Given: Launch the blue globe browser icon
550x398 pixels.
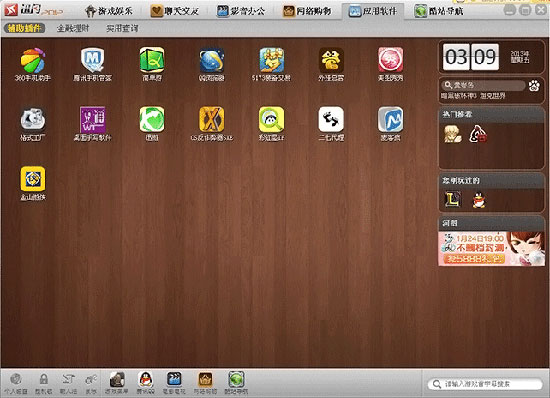Looking at the screenshot, I should click(x=212, y=60).
